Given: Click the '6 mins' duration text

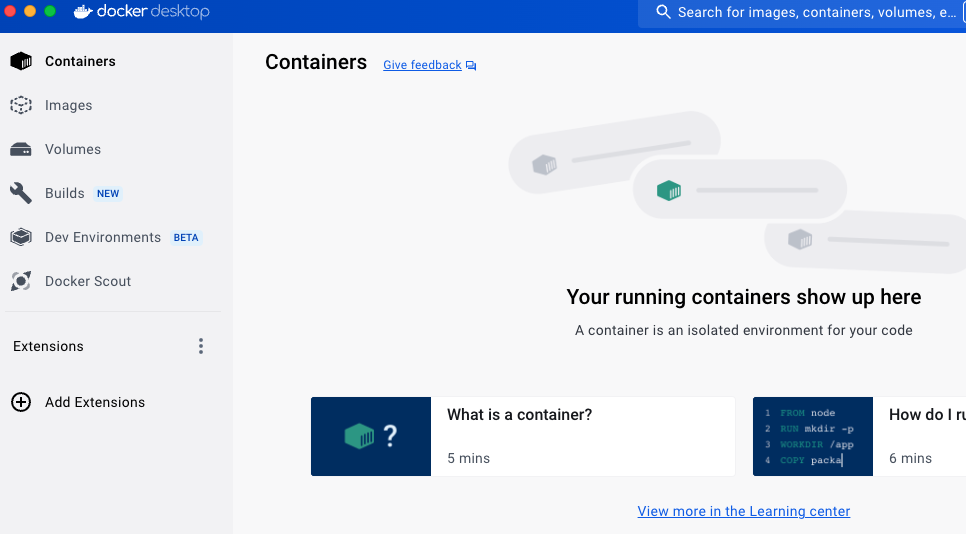Looking at the screenshot, I should (x=910, y=458).
